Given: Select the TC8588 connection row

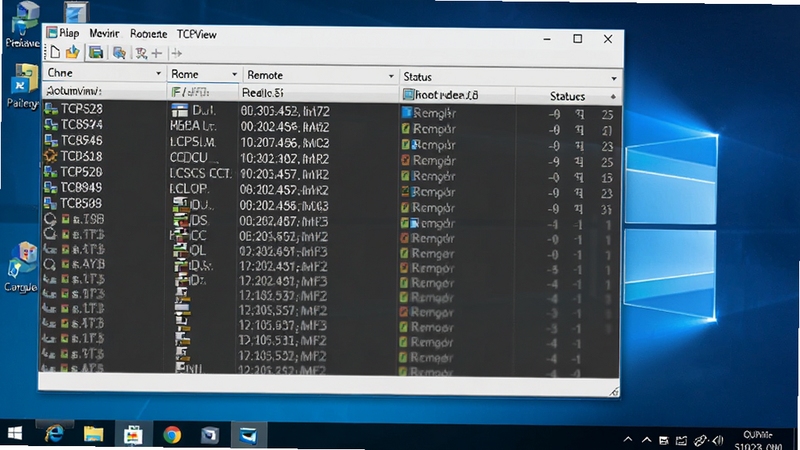Looking at the screenshot, I should pos(330,205).
